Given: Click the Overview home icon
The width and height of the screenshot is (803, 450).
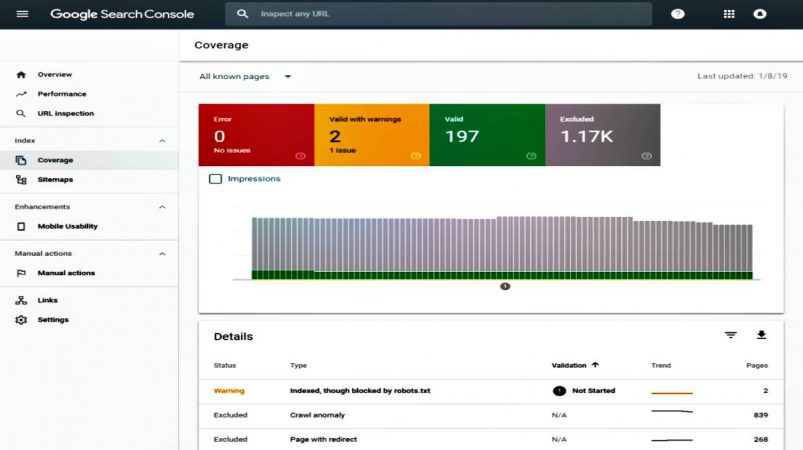Looking at the screenshot, I should (21, 75).
